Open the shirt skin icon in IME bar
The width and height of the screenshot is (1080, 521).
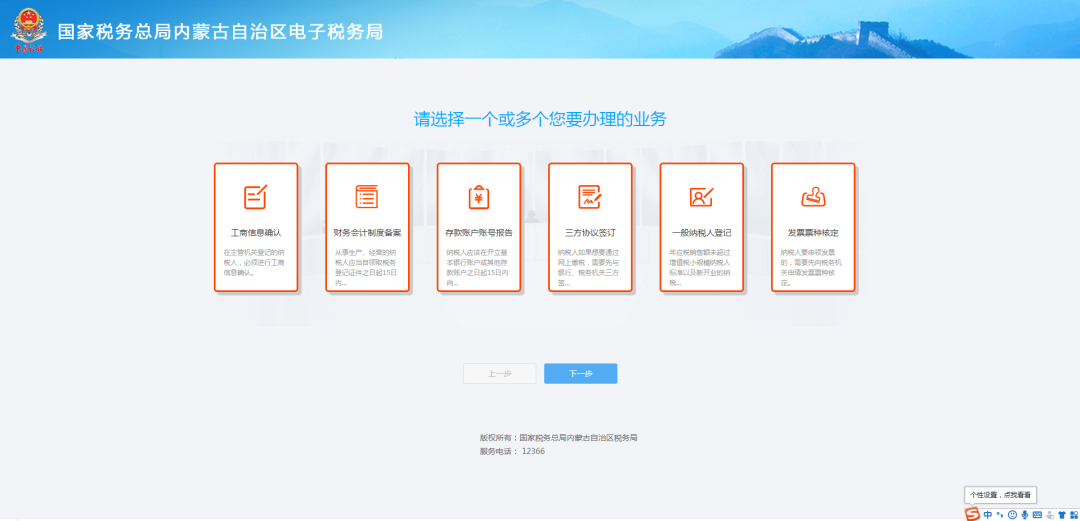(x=1061, y=515)
